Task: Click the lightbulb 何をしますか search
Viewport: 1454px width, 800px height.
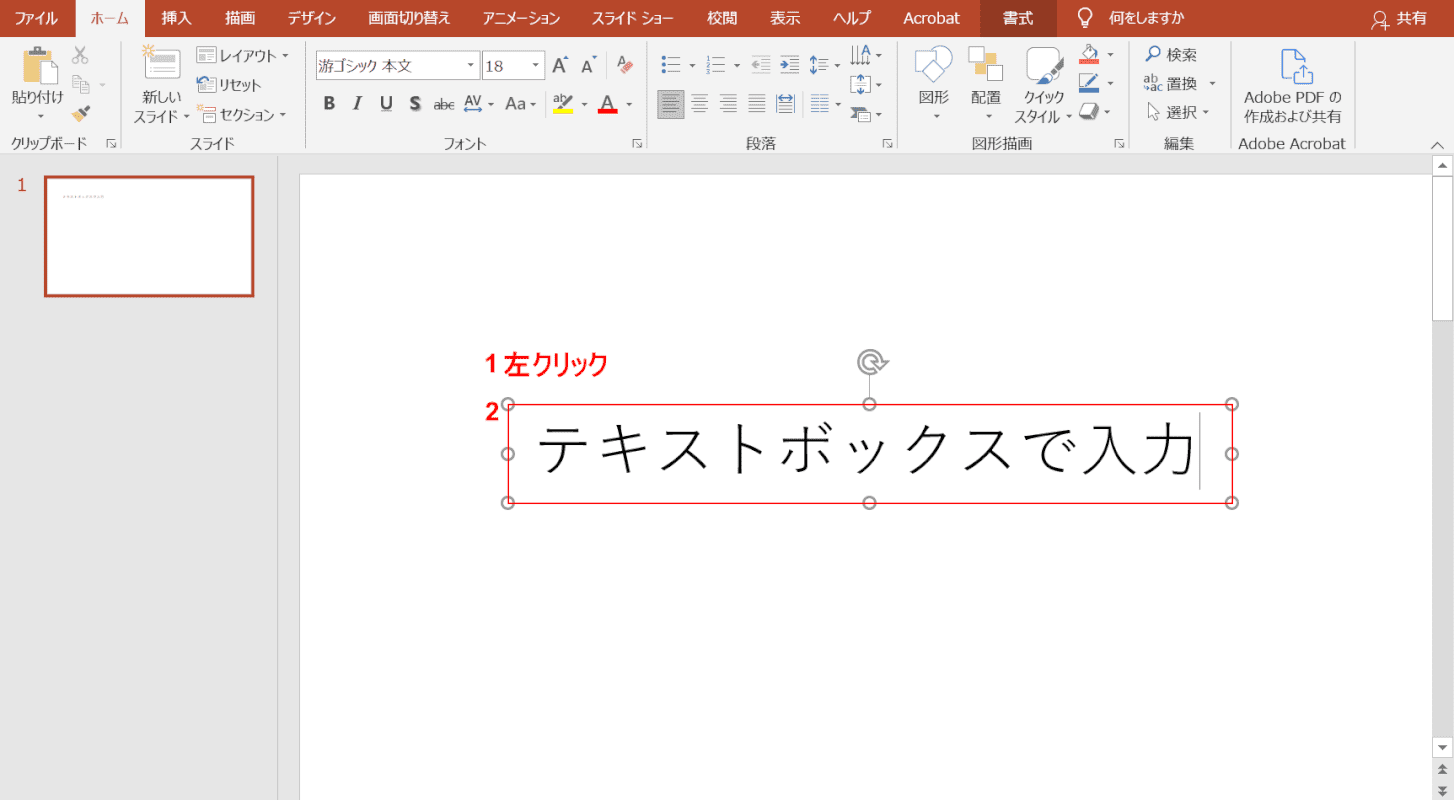Action: [x=1085, y=18]
